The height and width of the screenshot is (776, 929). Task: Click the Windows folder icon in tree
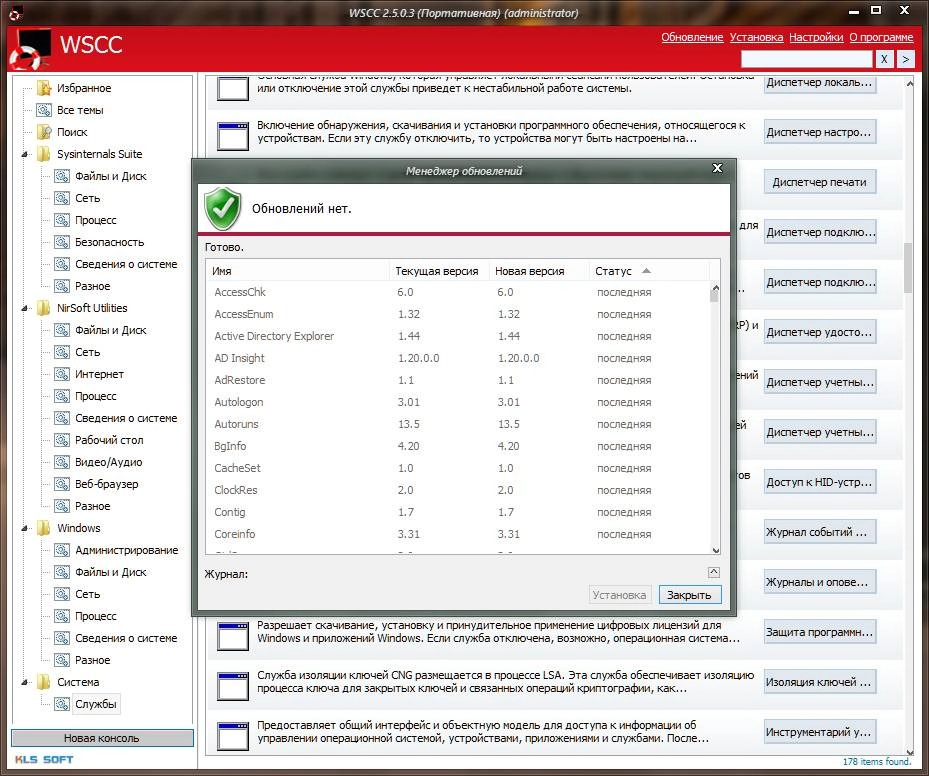[44, 528]
